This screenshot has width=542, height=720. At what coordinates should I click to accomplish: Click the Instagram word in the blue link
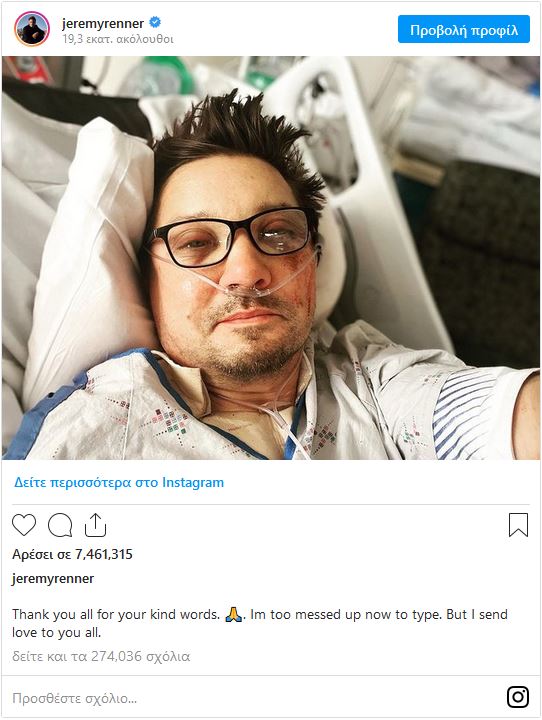point(193,483)
